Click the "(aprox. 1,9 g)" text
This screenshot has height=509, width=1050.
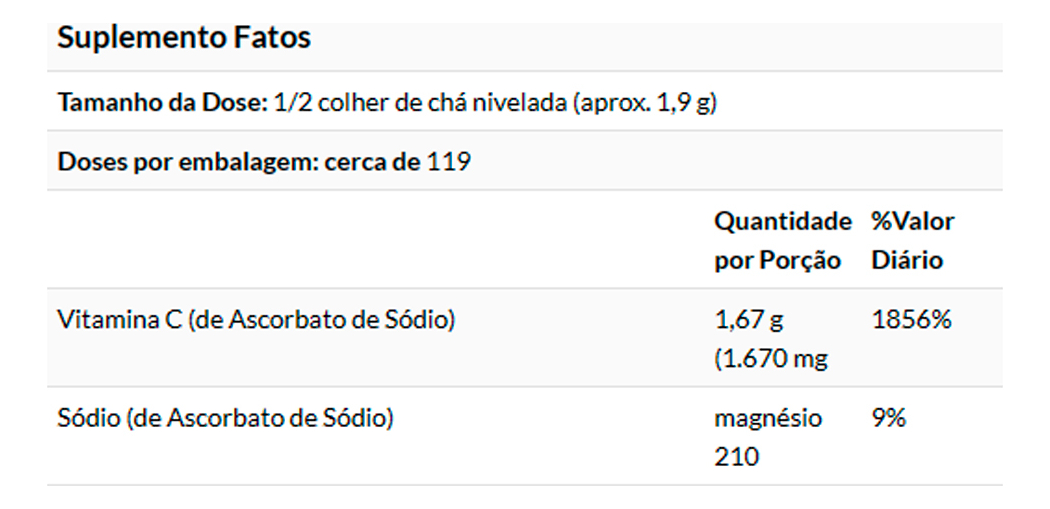[645, 102]
